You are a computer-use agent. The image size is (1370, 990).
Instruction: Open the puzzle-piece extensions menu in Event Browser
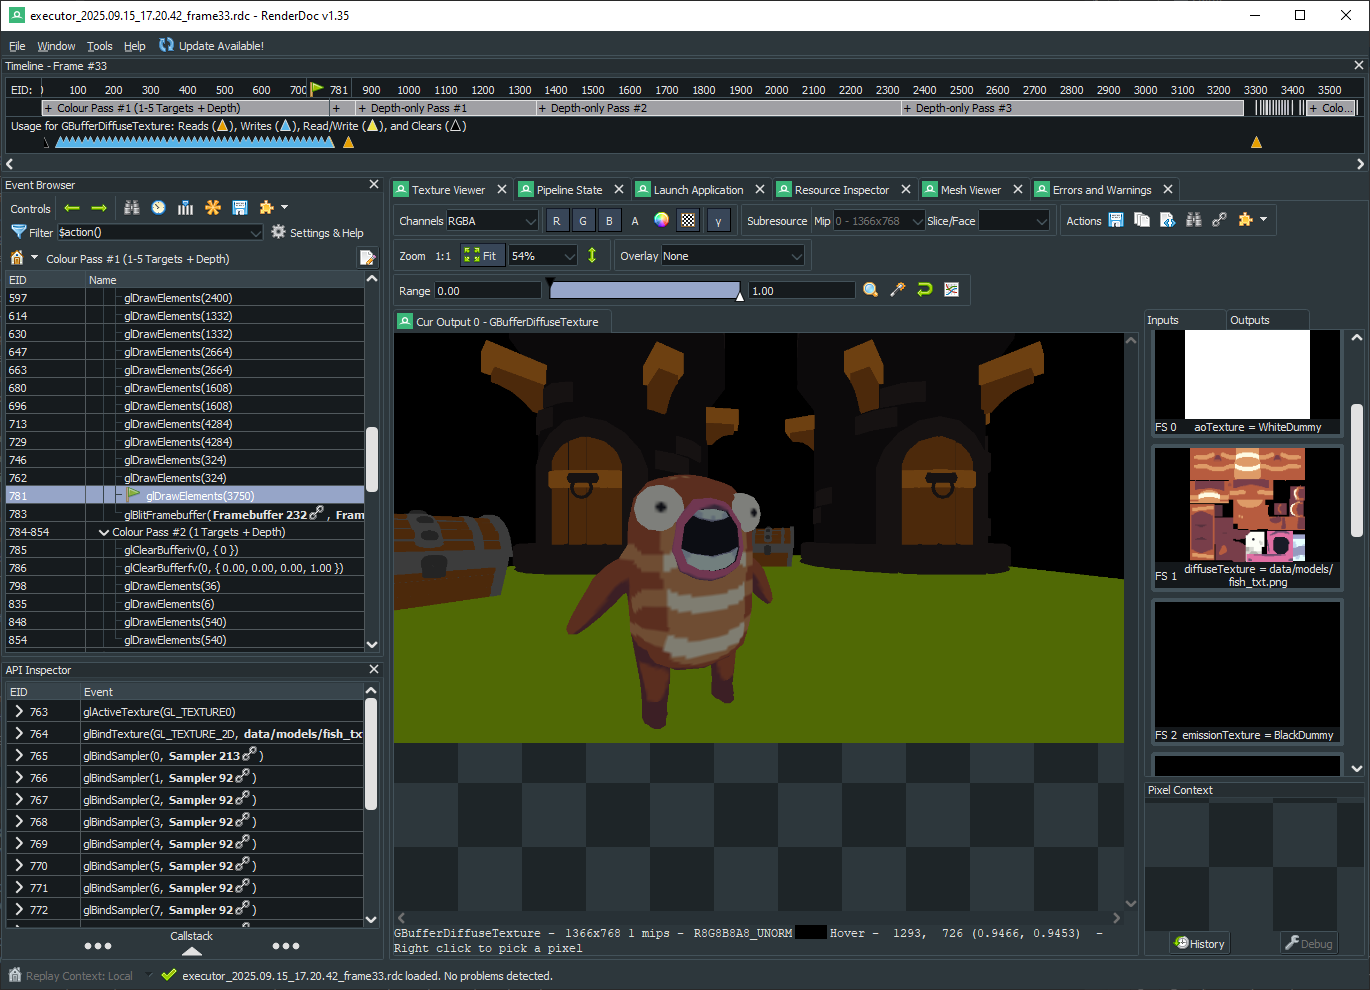273,208
